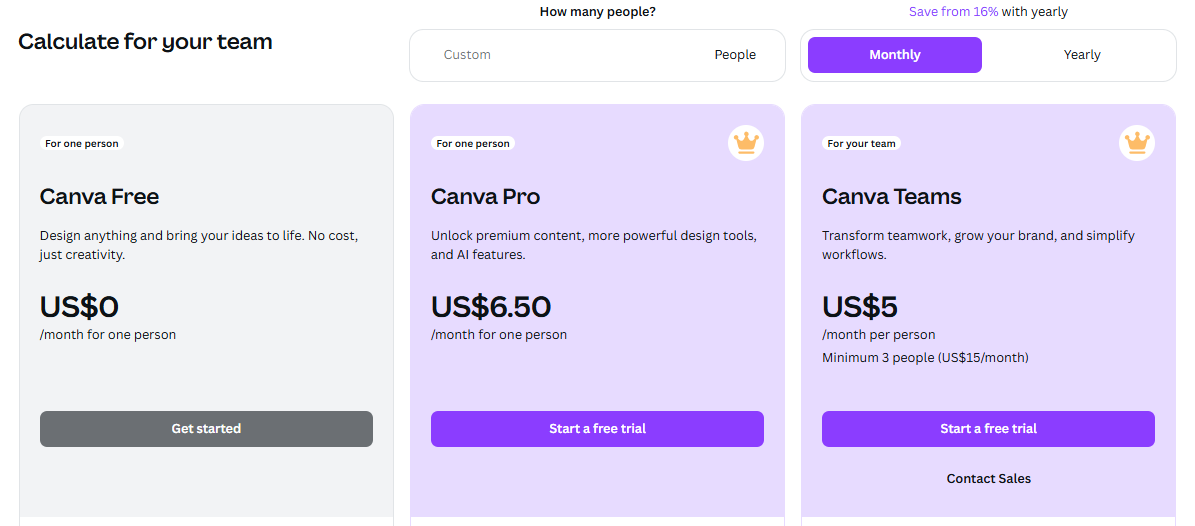Click the People label in team size box
The width and height of the screenshot is (1195, 526).
735,55
